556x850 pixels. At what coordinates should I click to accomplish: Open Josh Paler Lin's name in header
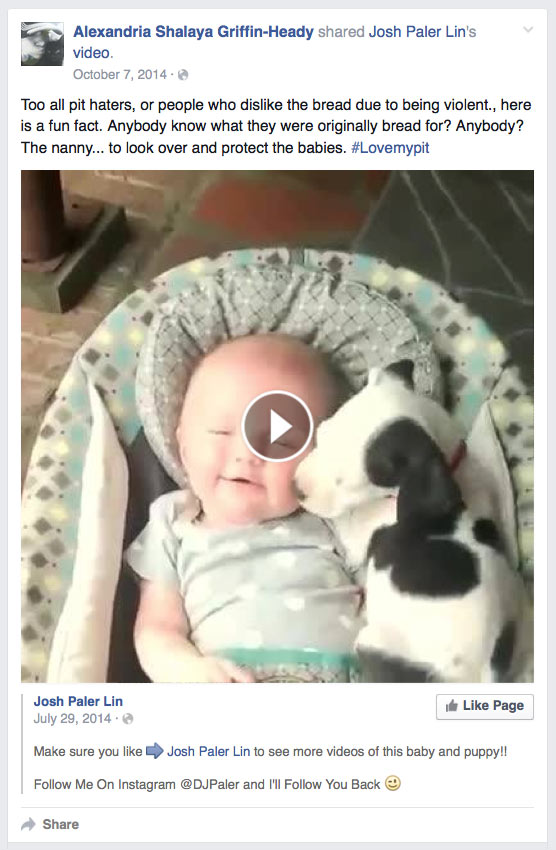[x=417, y=32]
